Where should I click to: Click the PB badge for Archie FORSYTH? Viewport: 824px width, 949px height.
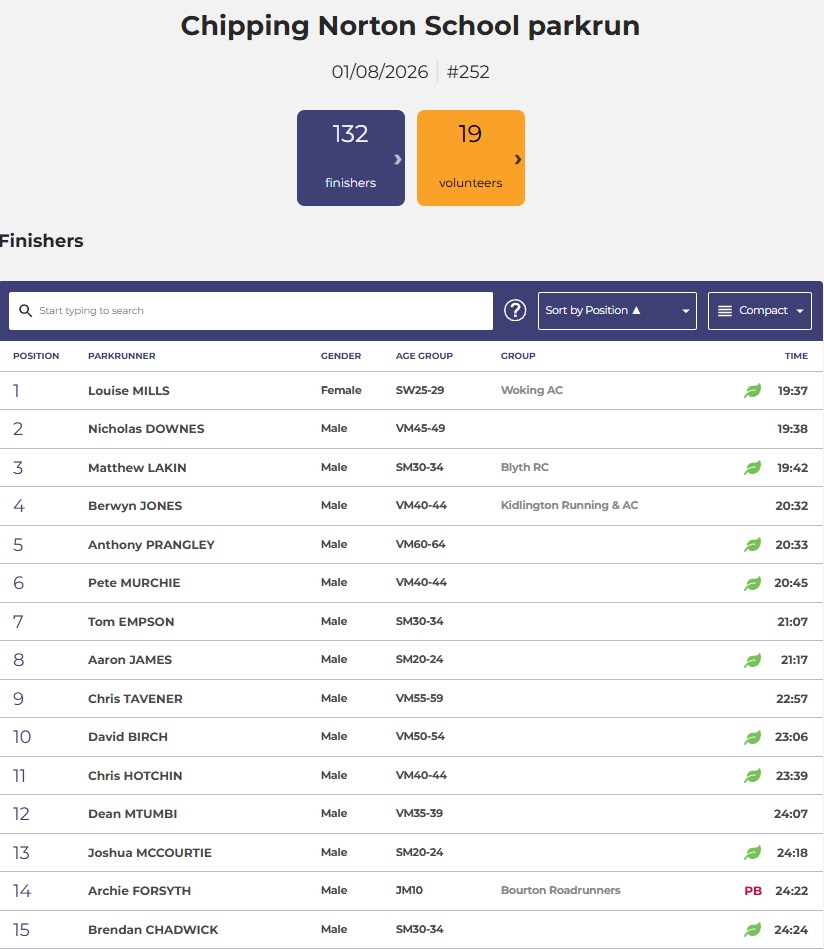753,890
